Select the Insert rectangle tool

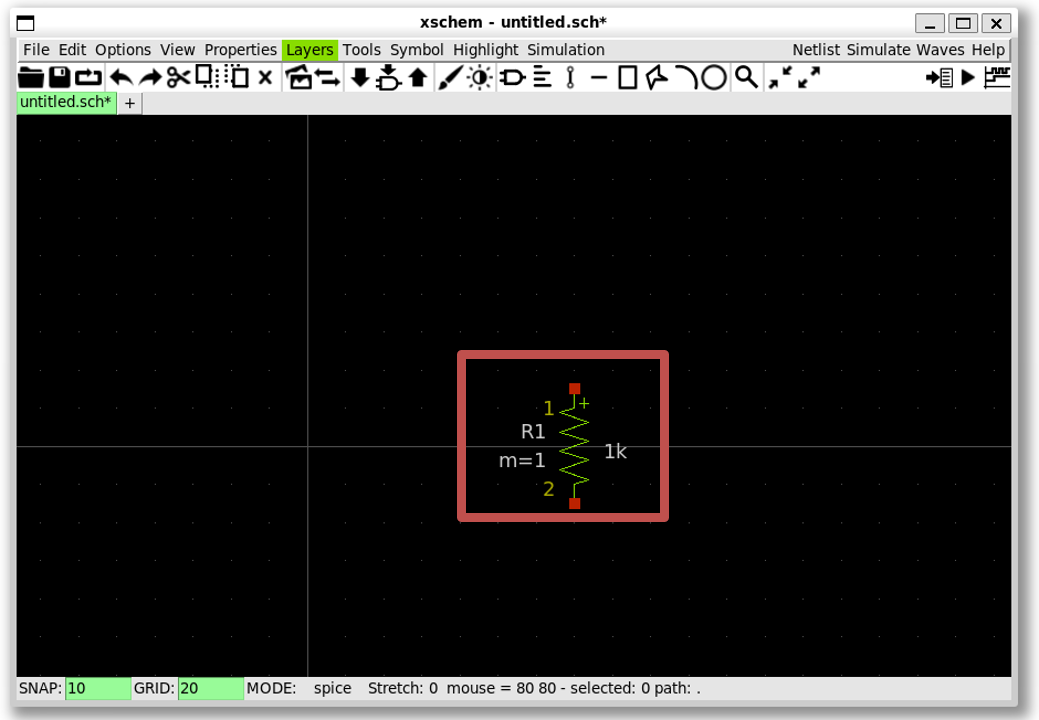coord(627,77)
